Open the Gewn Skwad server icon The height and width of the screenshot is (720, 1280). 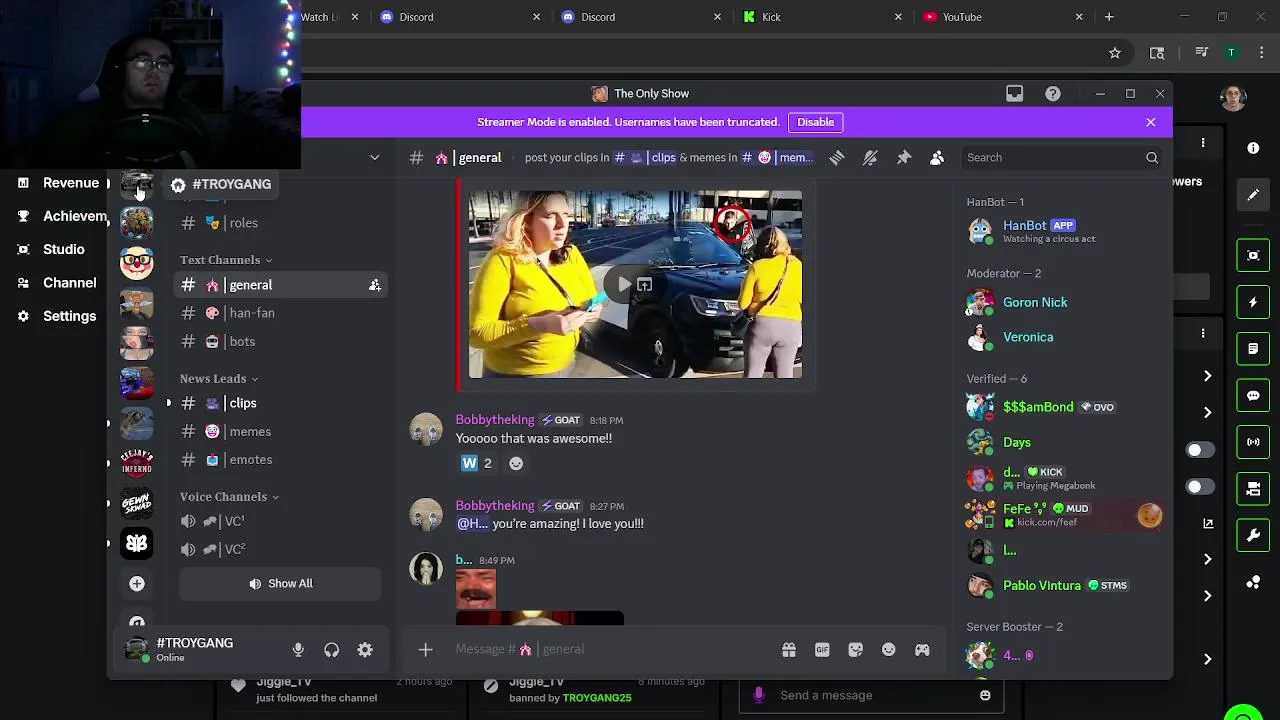coord(137,503)
